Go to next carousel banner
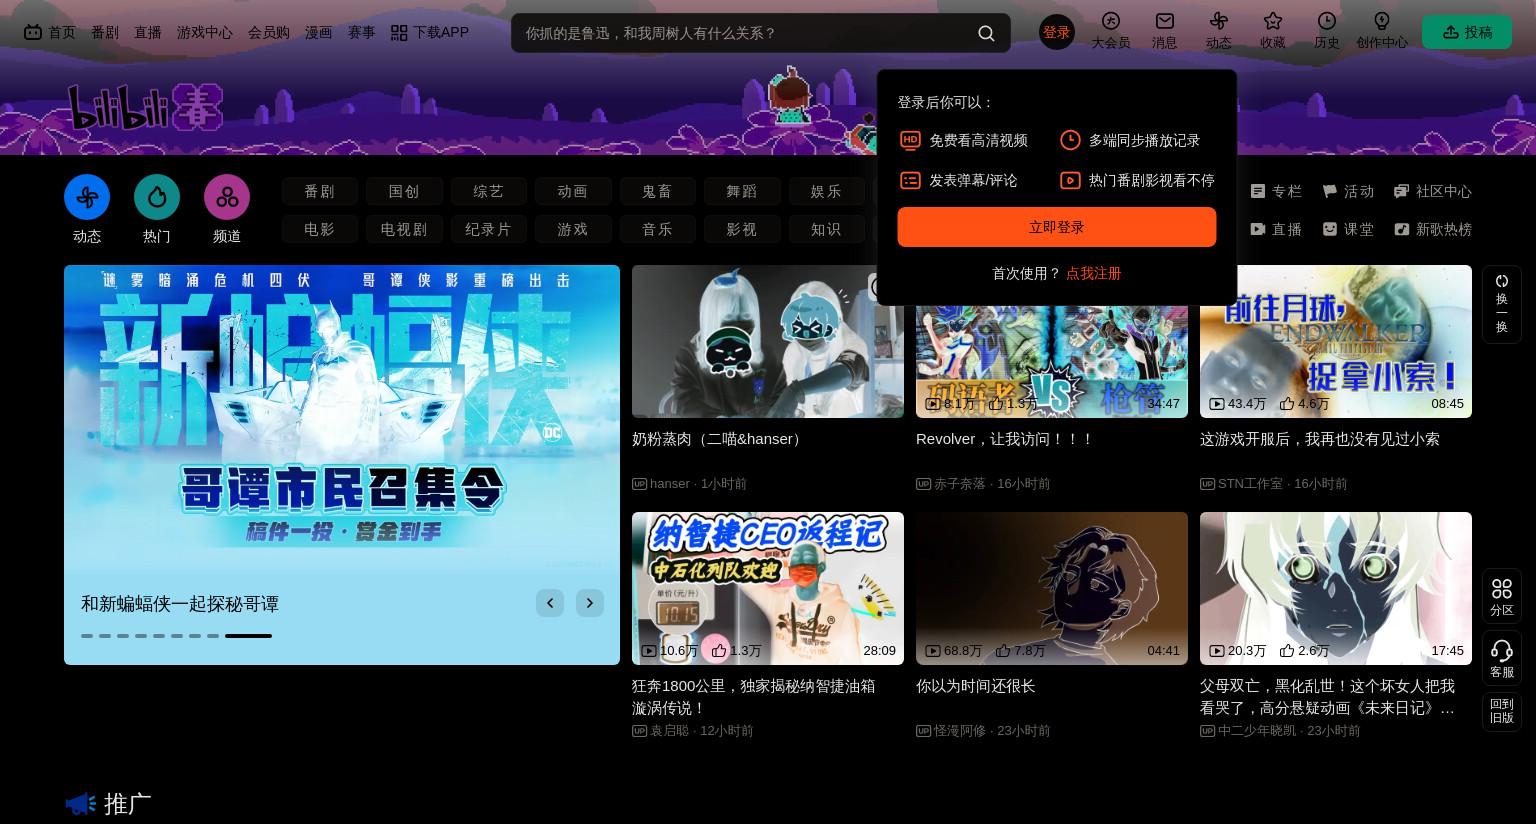 tap(590, 603)
